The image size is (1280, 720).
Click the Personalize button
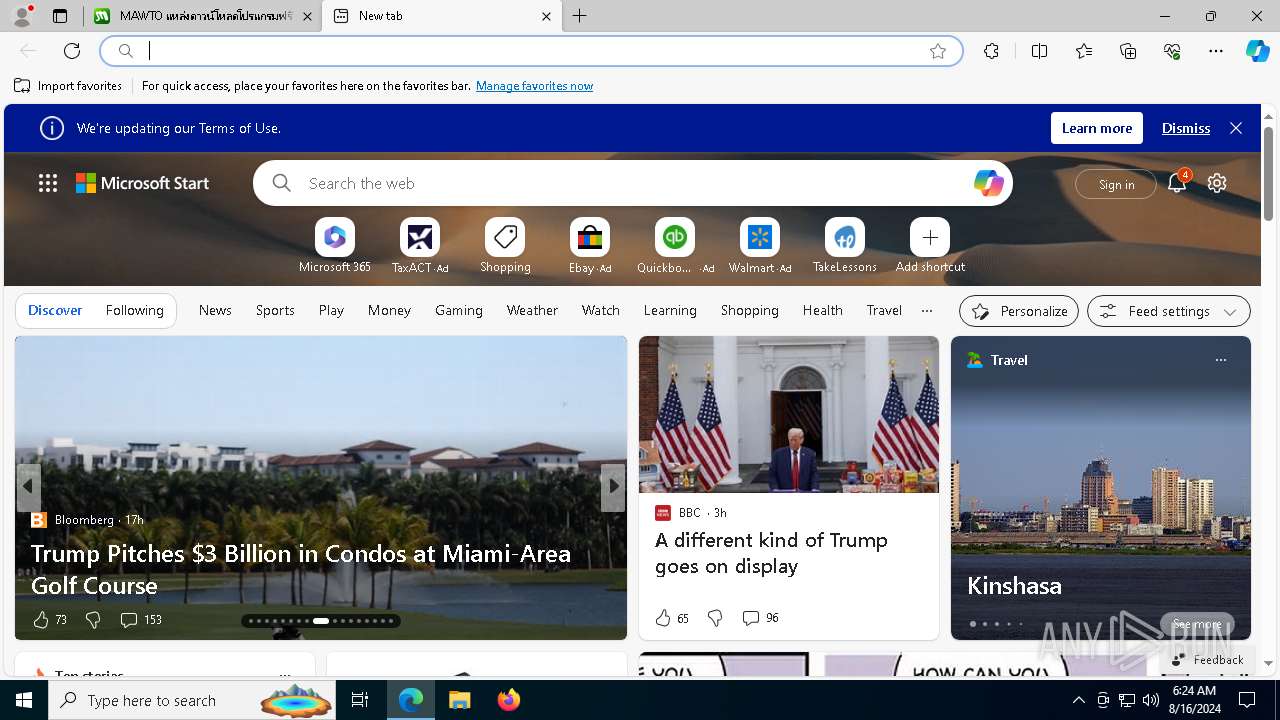[x=1019, y=311]
